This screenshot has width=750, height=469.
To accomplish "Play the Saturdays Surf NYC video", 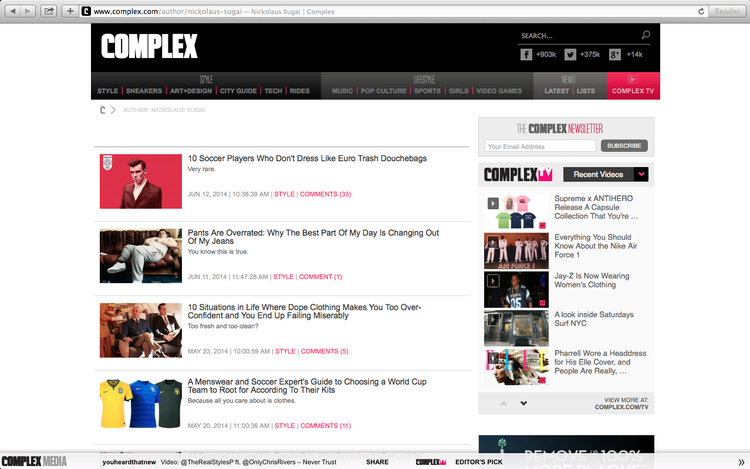I will click(516, 328).
